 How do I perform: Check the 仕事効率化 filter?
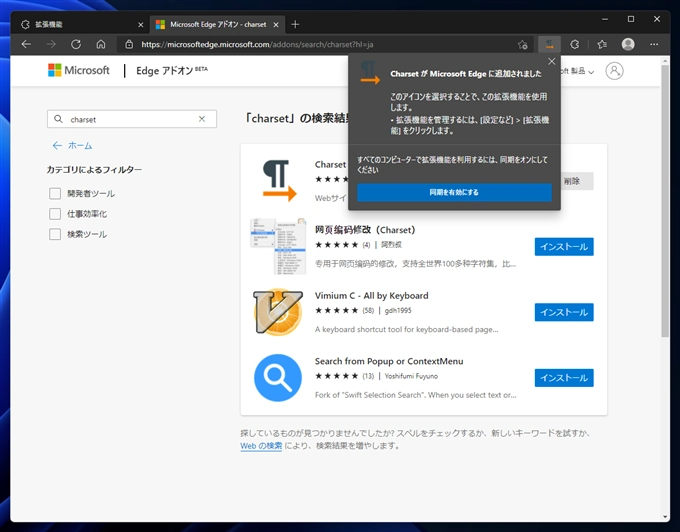(x=55, y=214)
